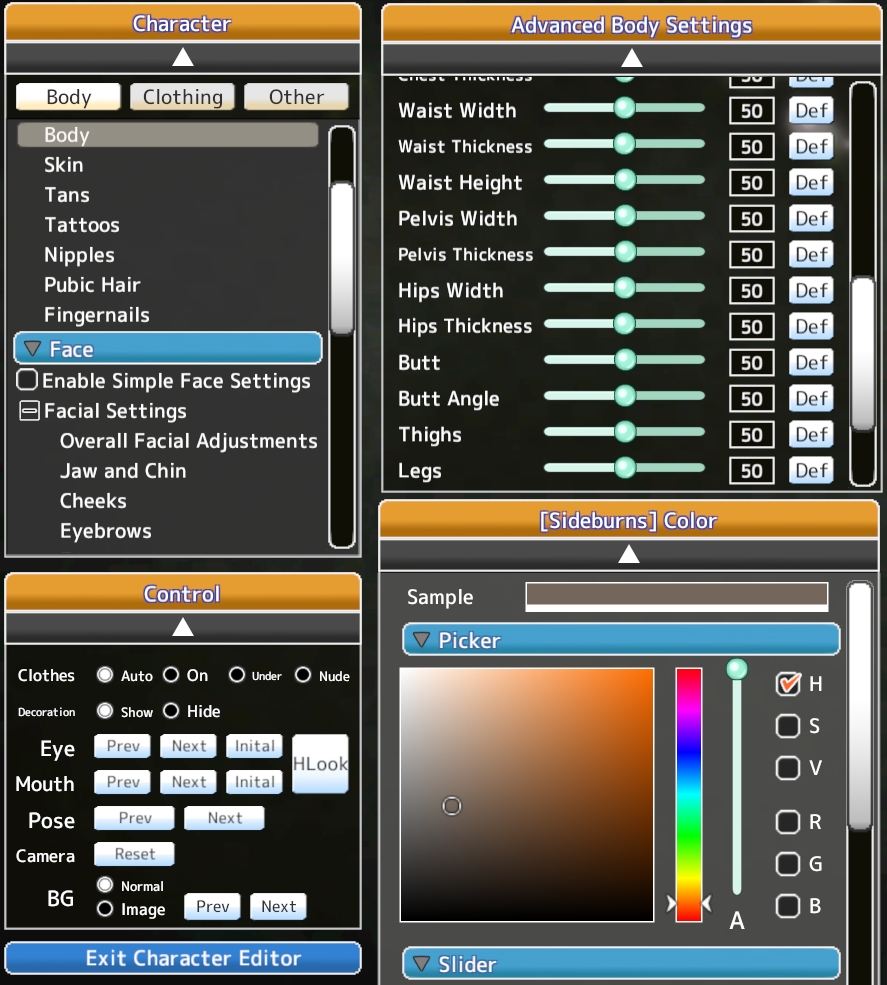887x985 pixels.
Task: Collapse the Sideburns Color panel arrow
Action: click(x=628, y=554)
